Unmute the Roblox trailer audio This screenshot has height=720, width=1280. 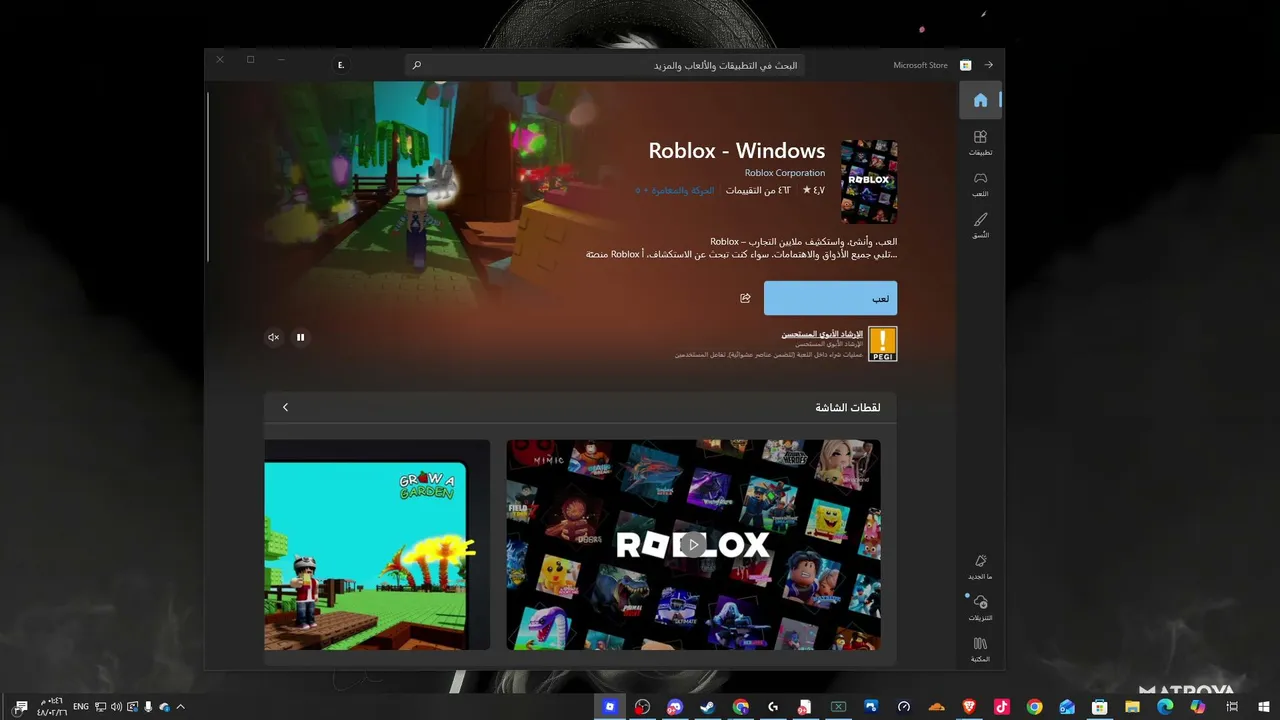[273, 337]
